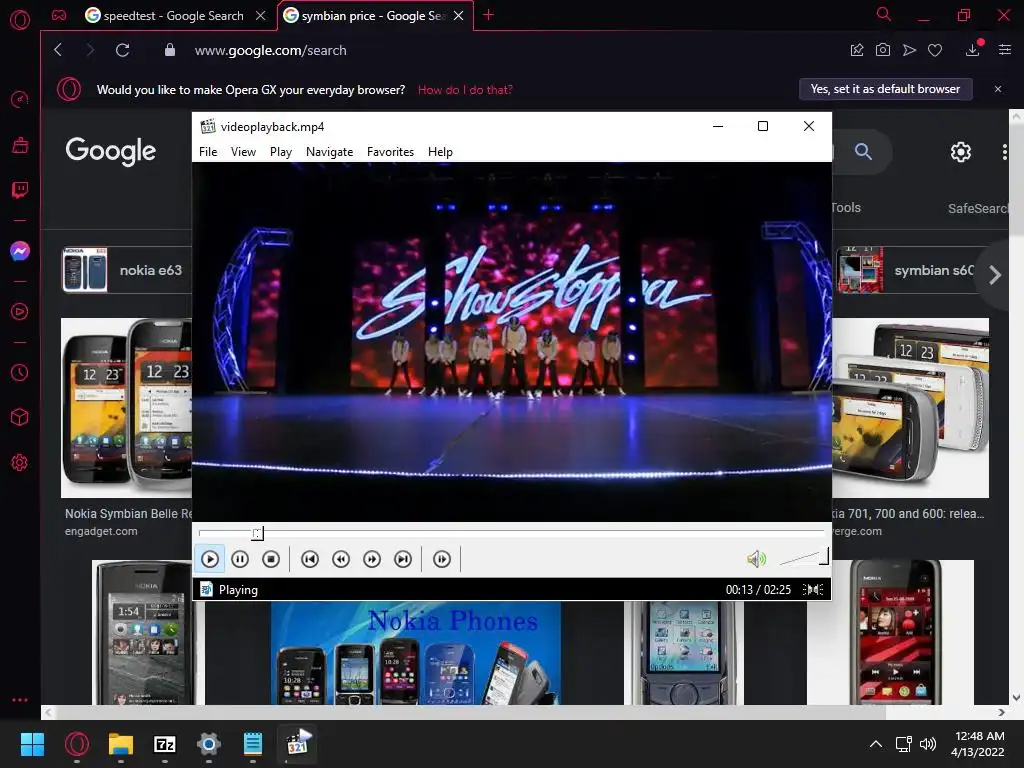
Task: Open the Favorites menu
Action: 391,152
